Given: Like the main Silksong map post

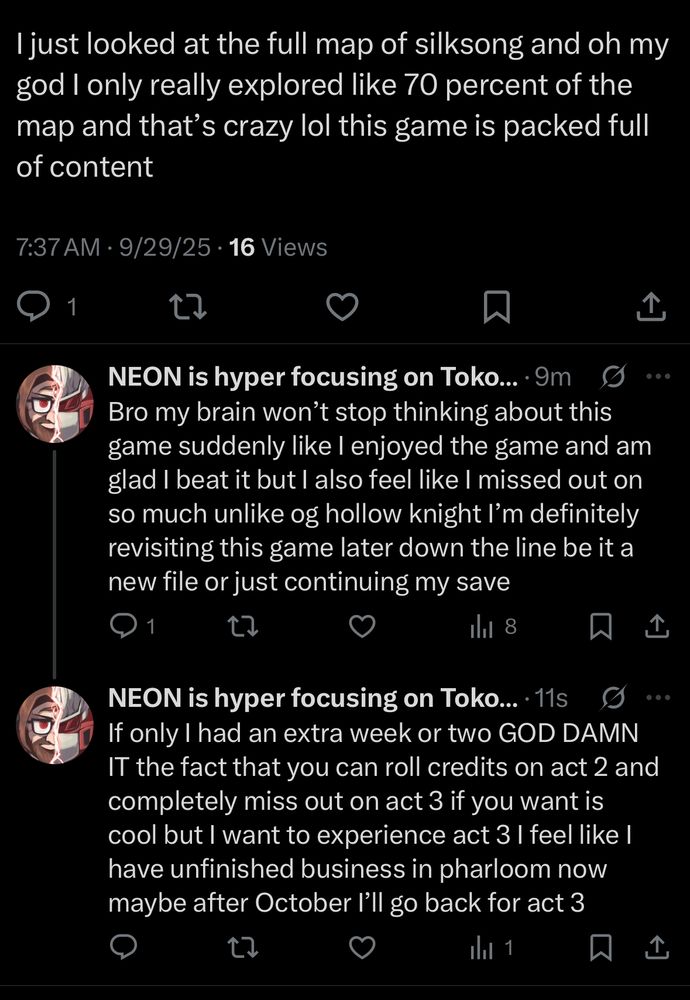Looking at the screenshot, I should (342, 308).
